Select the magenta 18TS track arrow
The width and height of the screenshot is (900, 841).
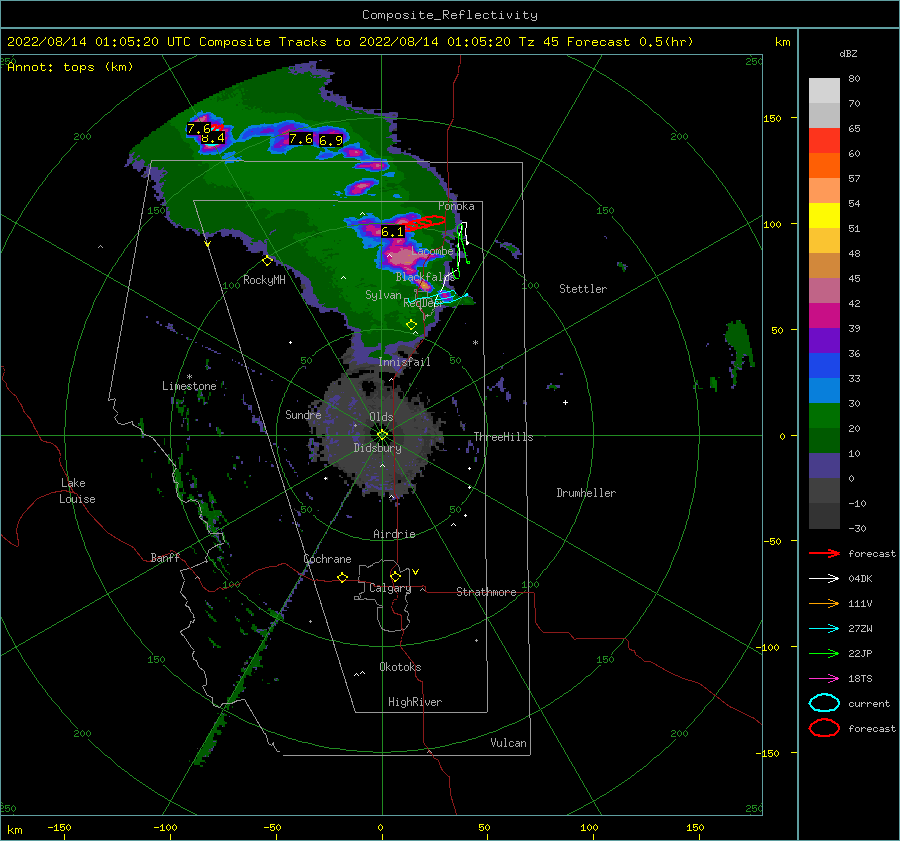click(824, 679)
